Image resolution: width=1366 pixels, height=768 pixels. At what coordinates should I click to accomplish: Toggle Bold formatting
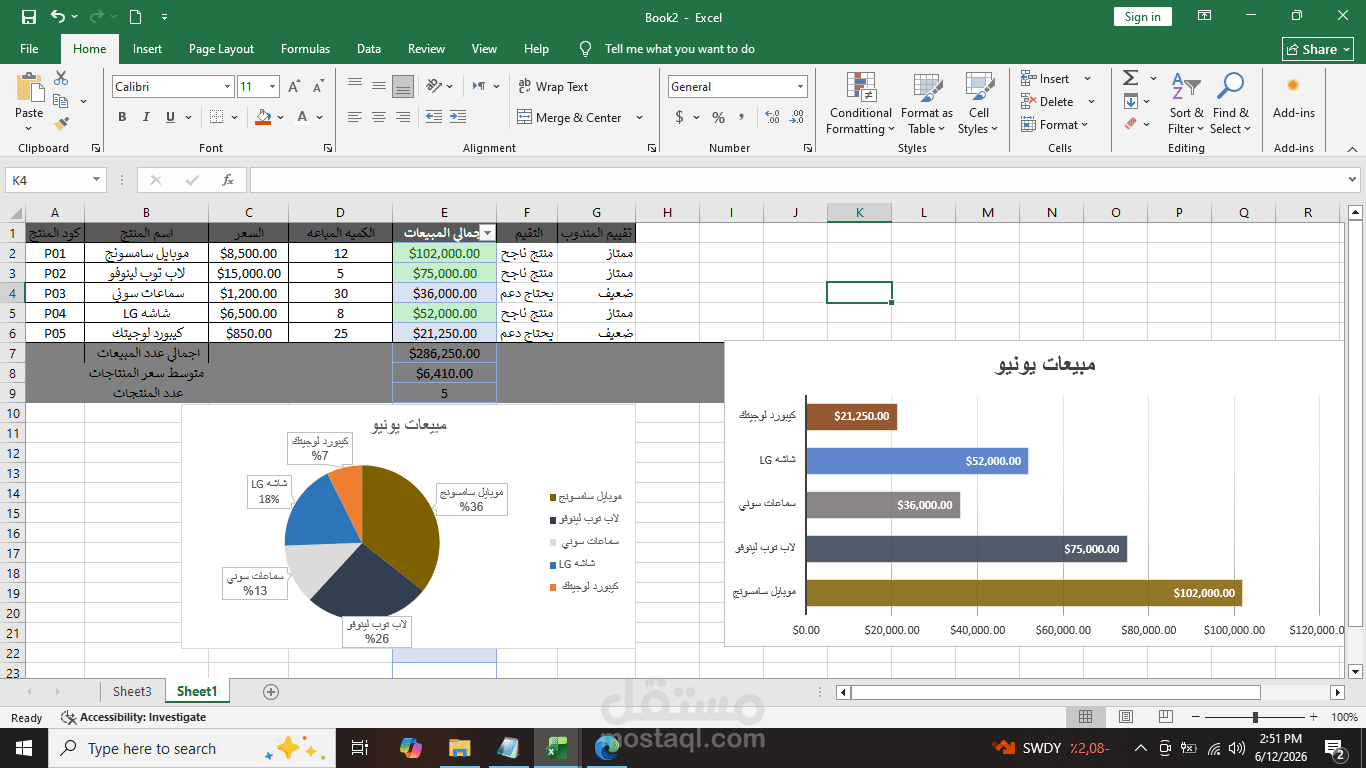point(122,117)
